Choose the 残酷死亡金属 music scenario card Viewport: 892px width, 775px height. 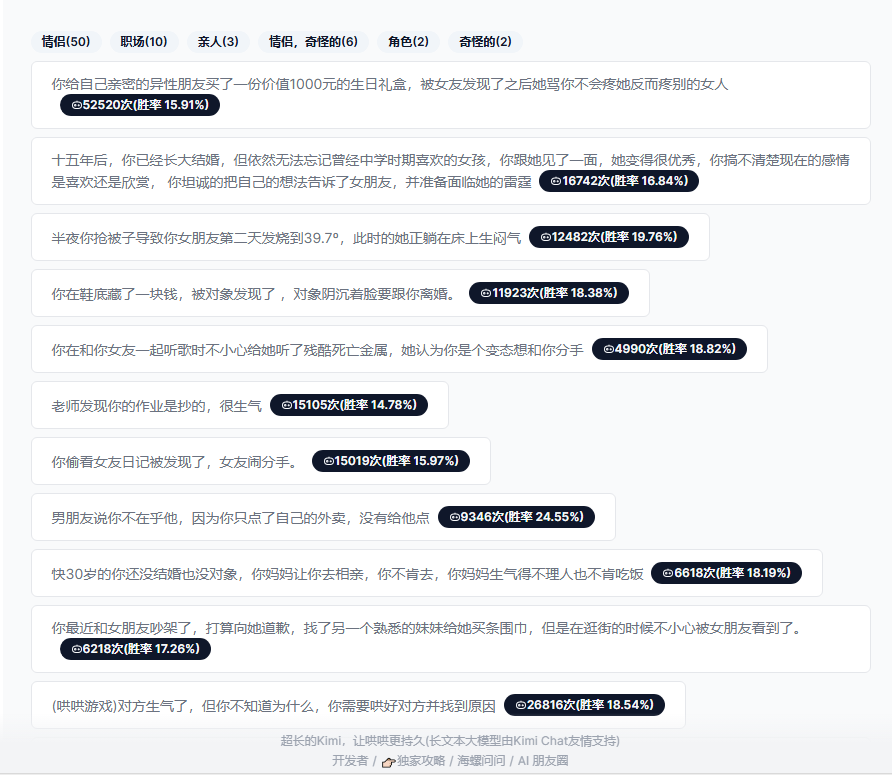tap(317, 349)
